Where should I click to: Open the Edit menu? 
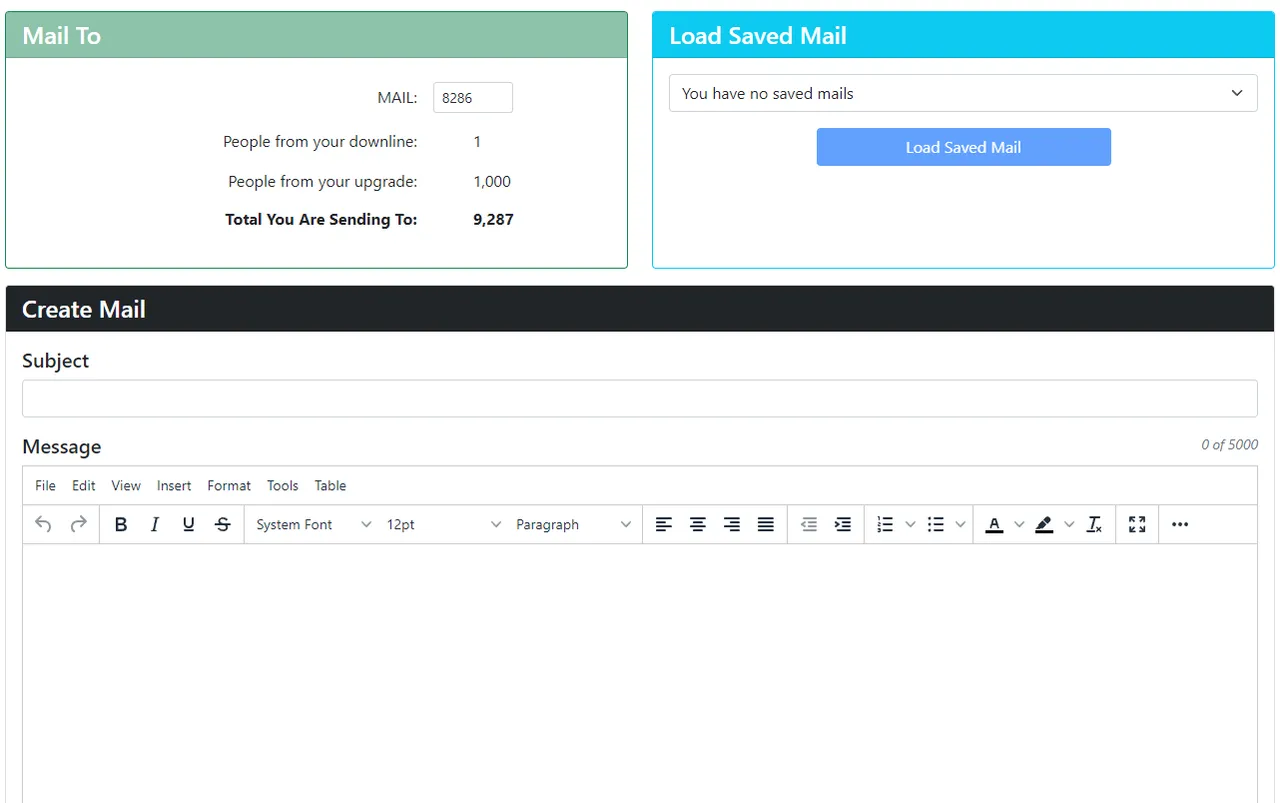pos(84,485)
